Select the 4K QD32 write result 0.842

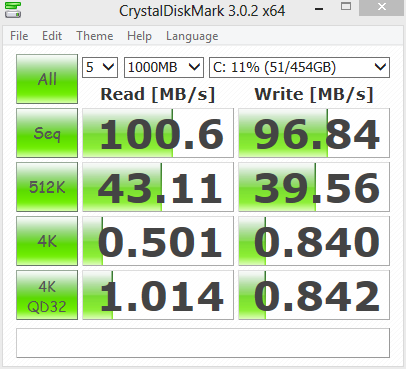click(x=314, y=295)
